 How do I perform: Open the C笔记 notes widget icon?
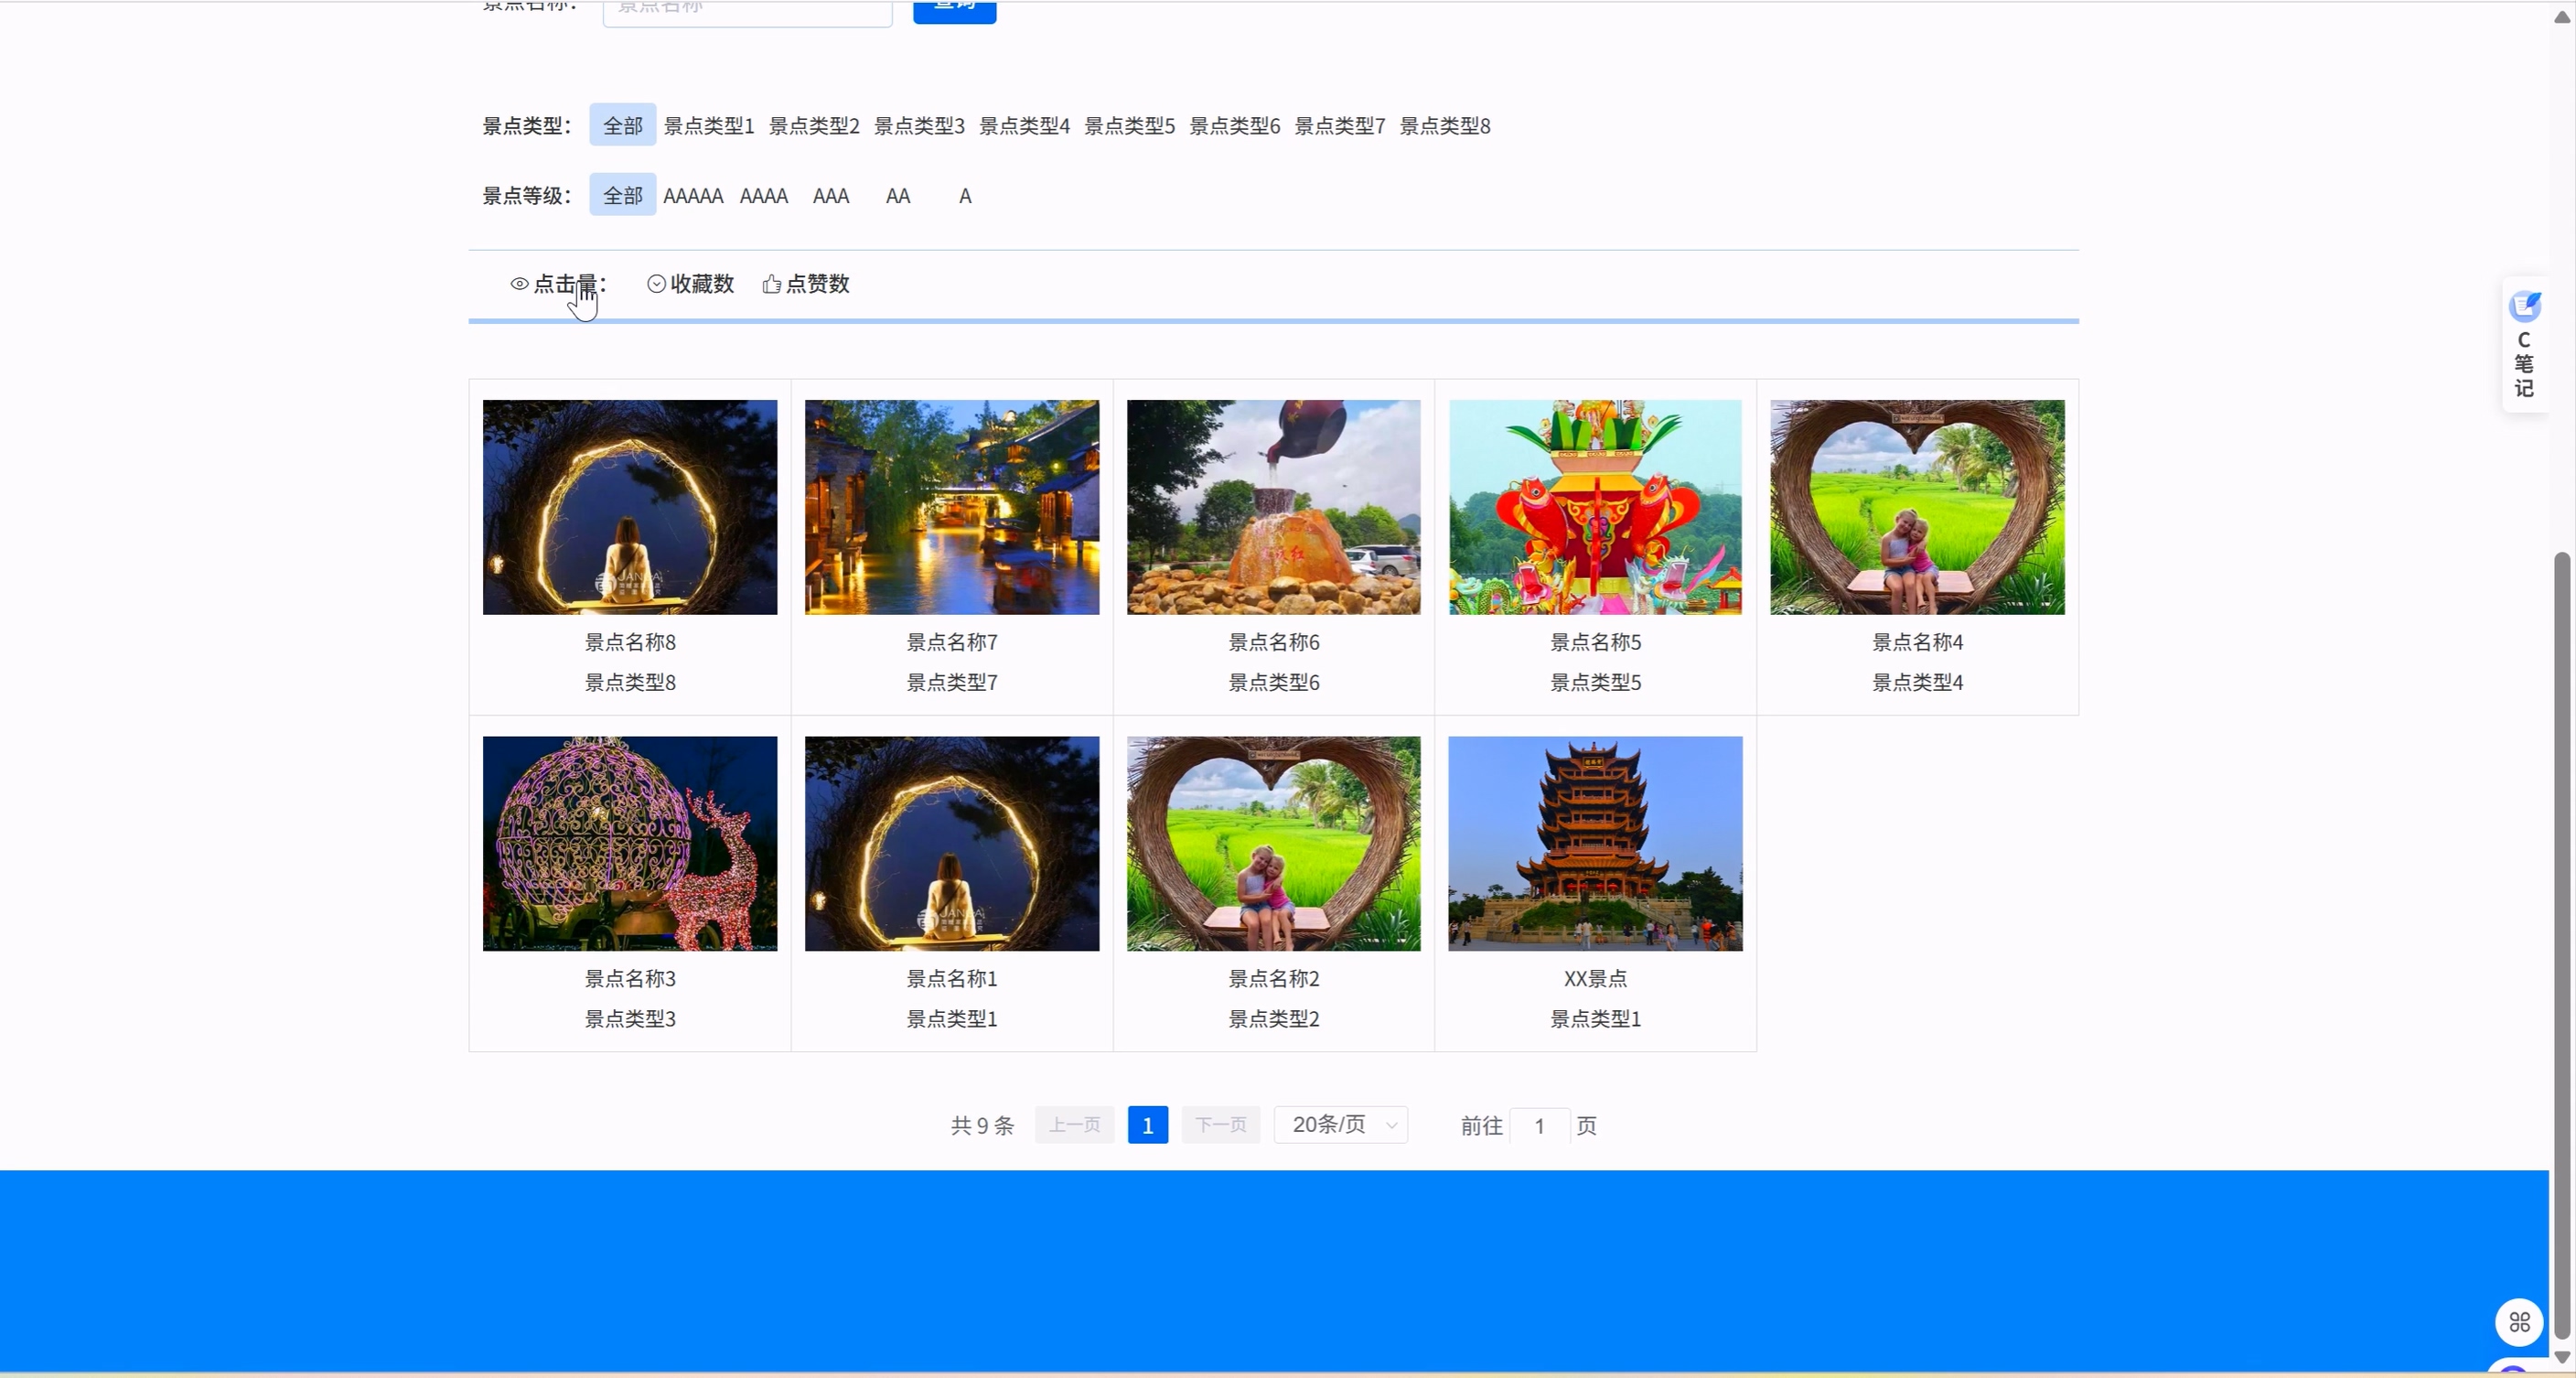click(2524, 306)
